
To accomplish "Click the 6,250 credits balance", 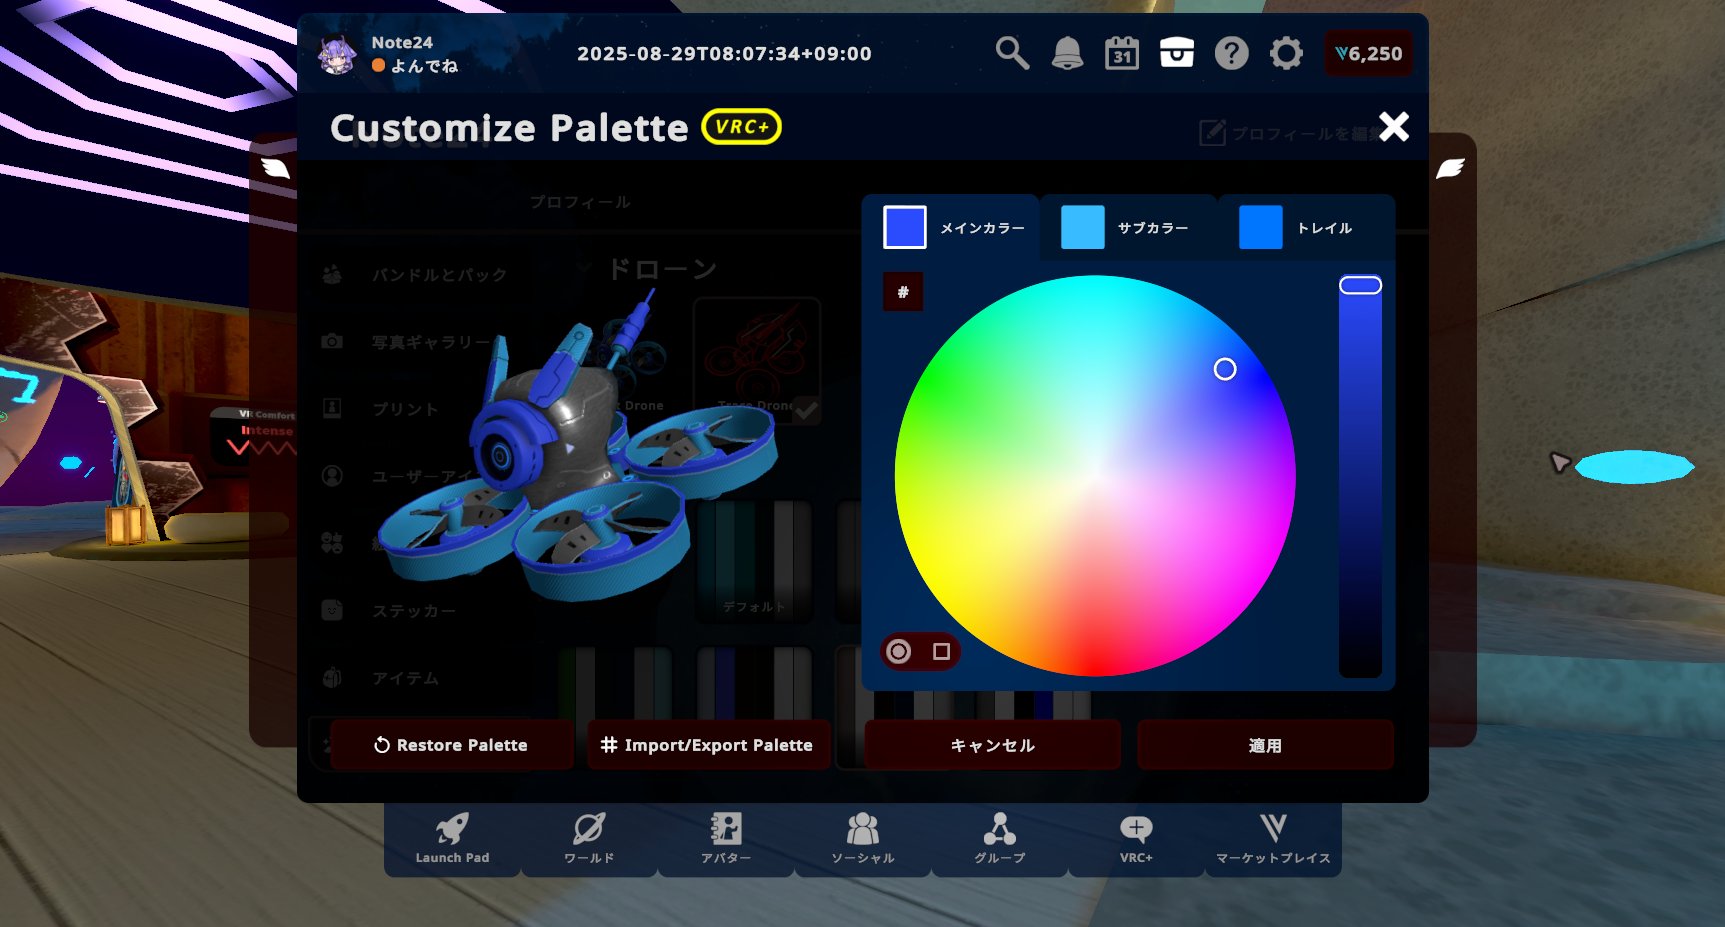I will tap(1369, 54).
